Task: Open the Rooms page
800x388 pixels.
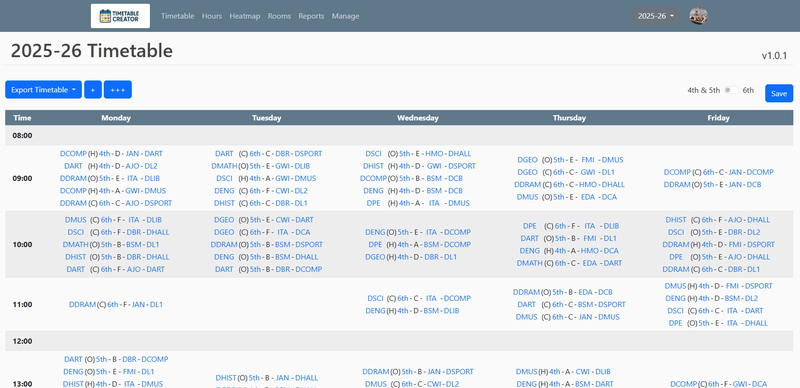Action: click(279, 16)
